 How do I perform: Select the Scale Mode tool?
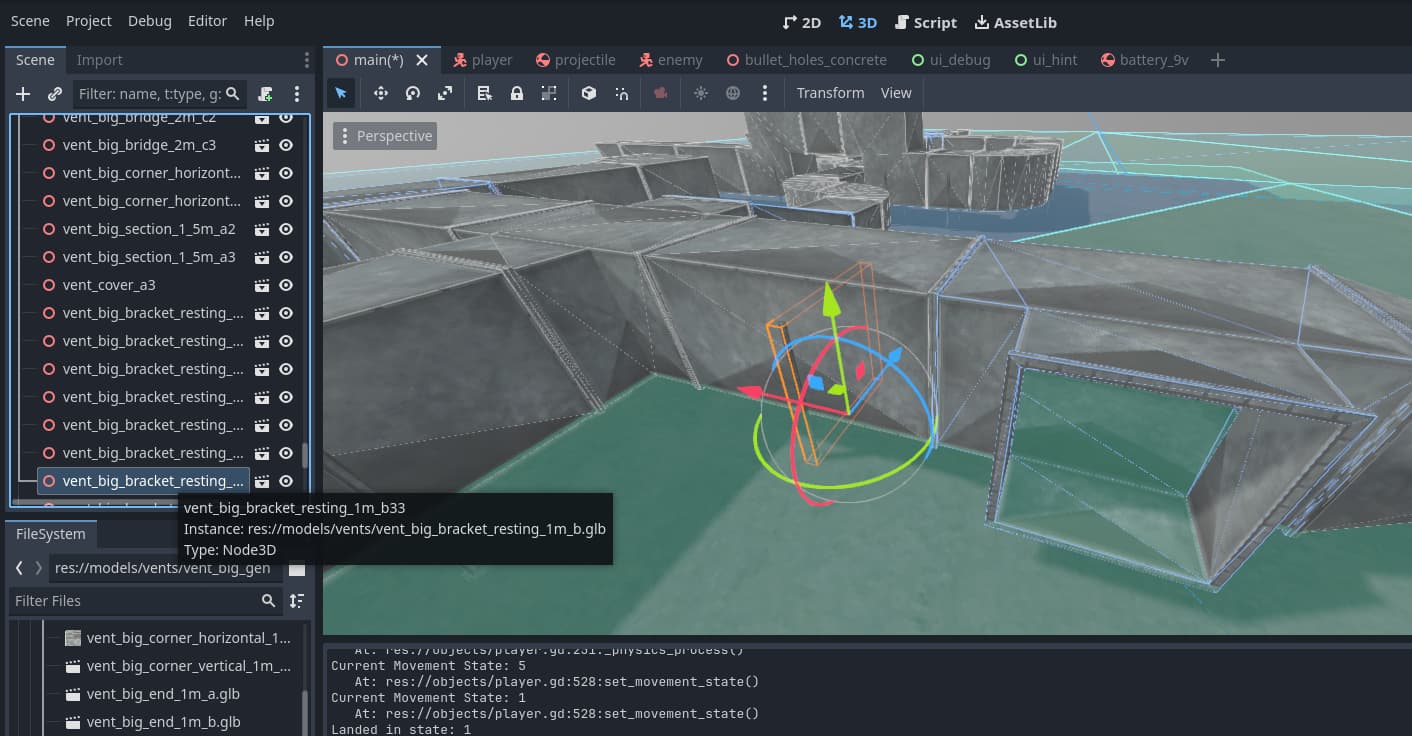pos(445,93)
